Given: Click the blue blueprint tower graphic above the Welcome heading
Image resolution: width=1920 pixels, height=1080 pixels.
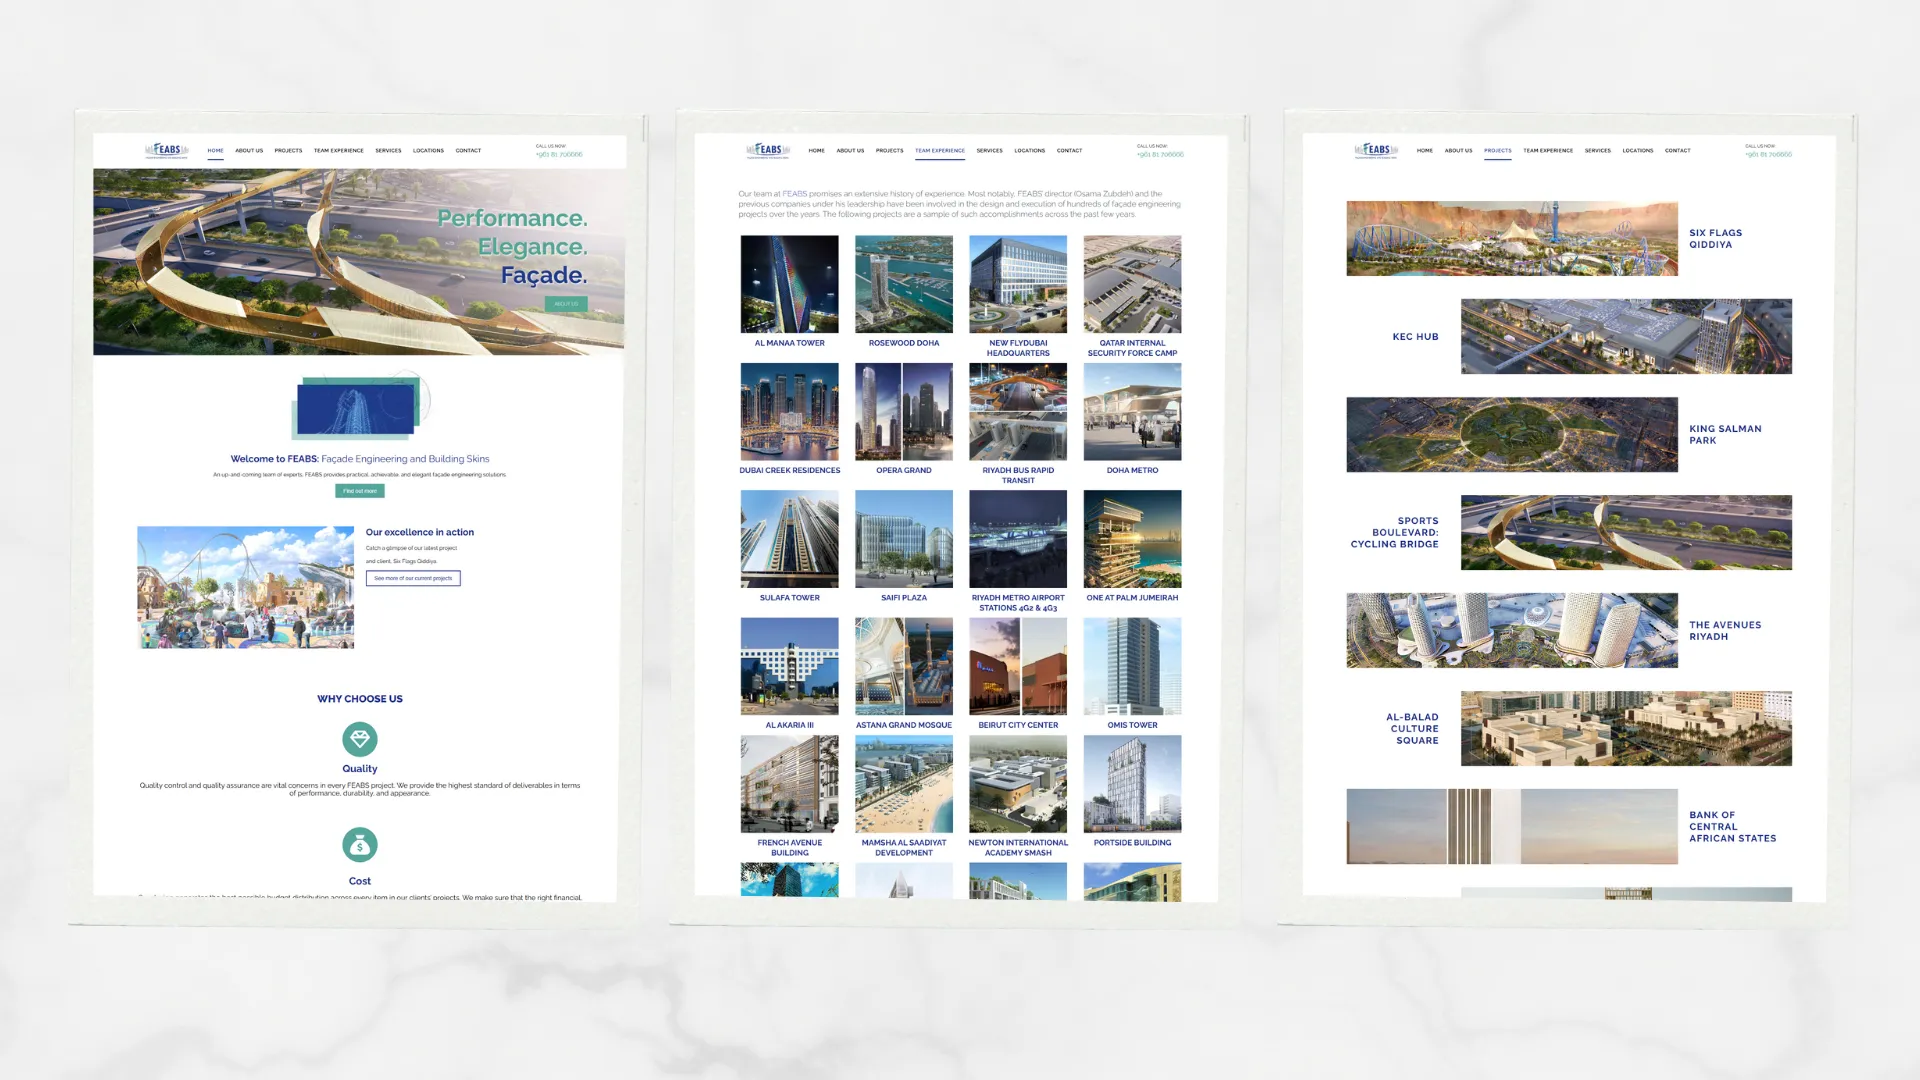Looking at the screenshot, I should point(356,409).
